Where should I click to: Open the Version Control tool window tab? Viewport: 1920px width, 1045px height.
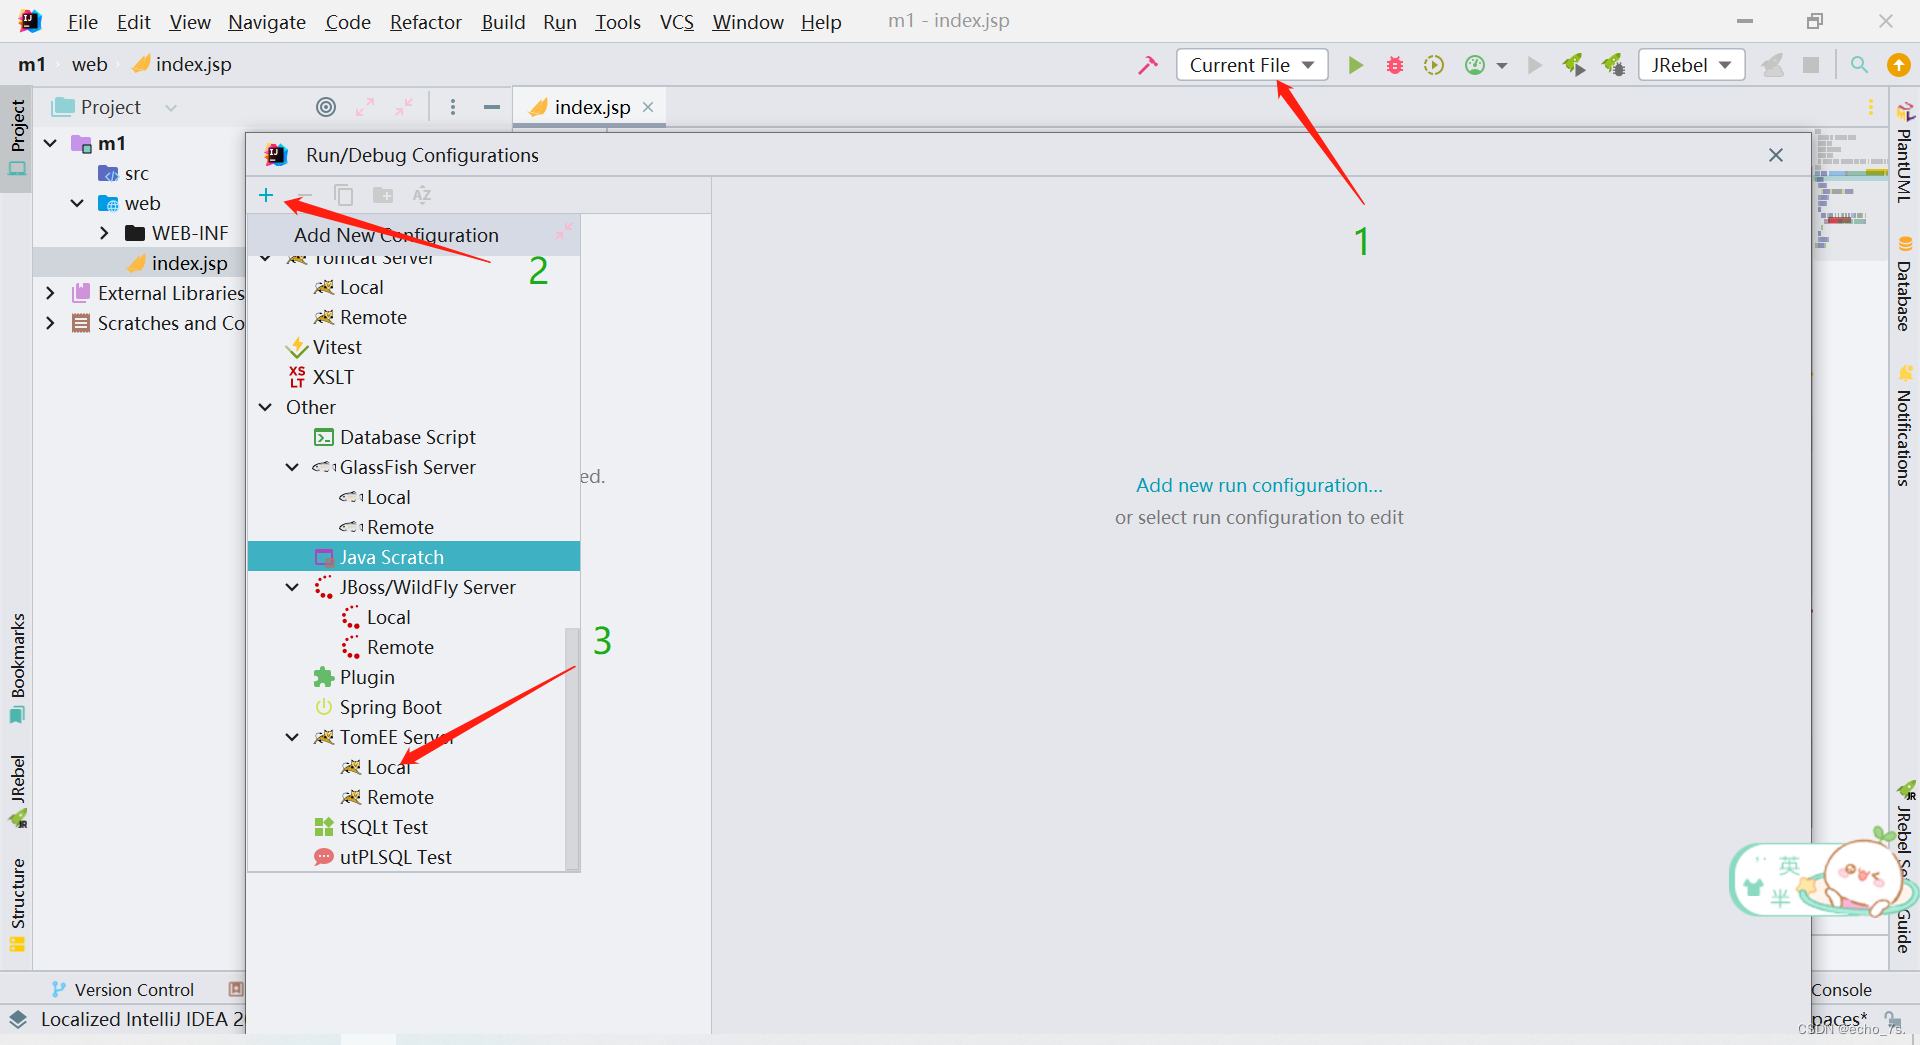point(124,989)
